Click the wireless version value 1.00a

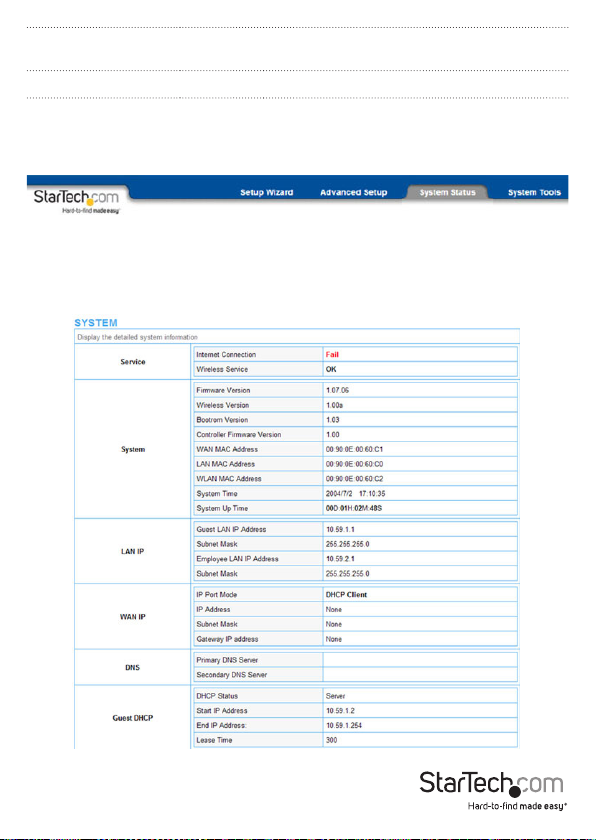(x=335, y=405)
